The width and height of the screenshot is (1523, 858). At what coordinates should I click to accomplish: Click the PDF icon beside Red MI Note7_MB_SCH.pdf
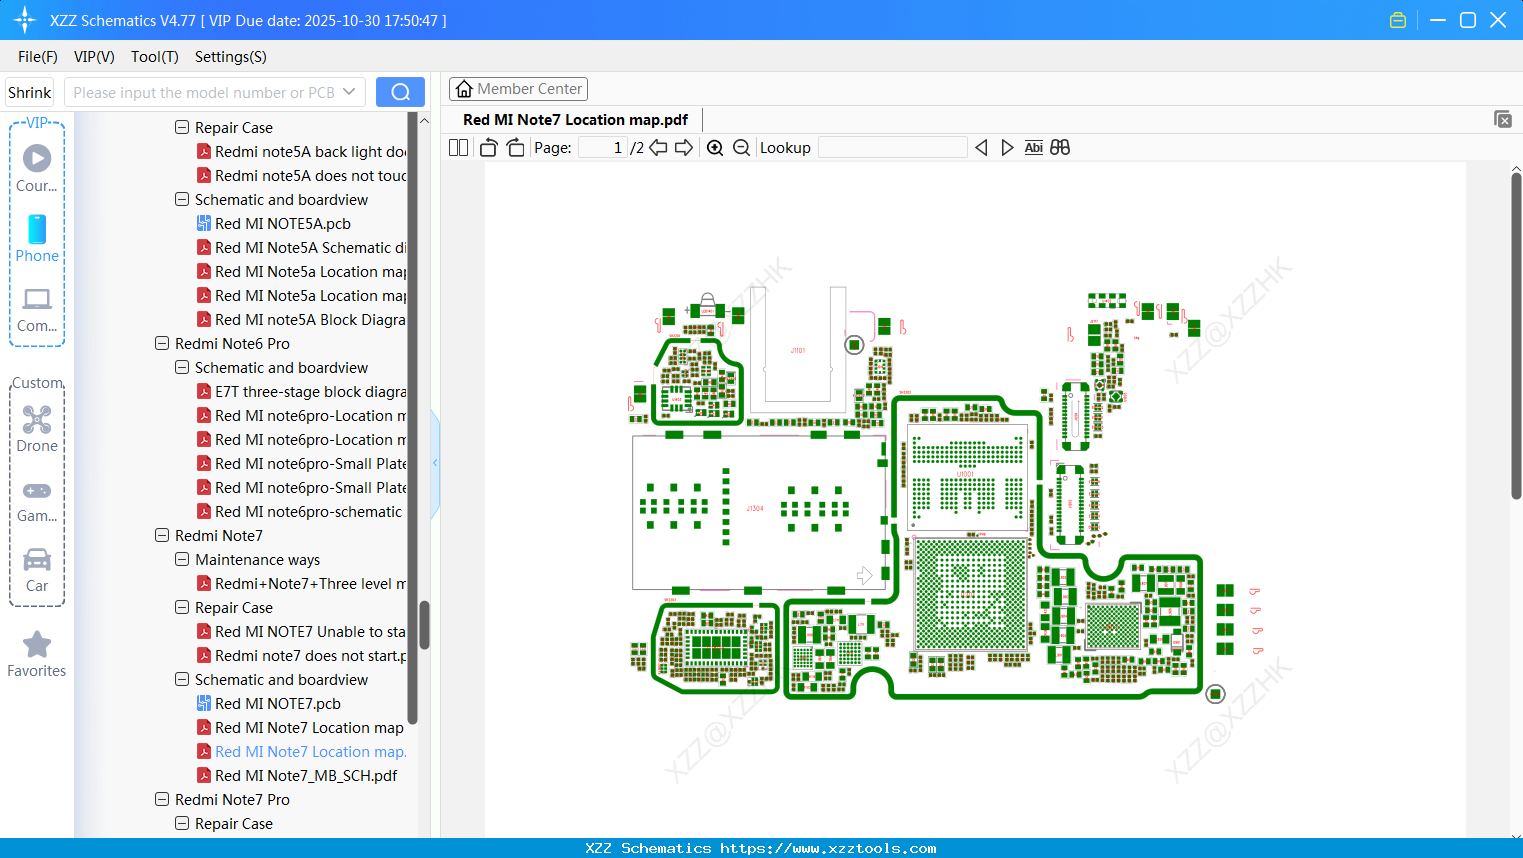click(204, 775)
